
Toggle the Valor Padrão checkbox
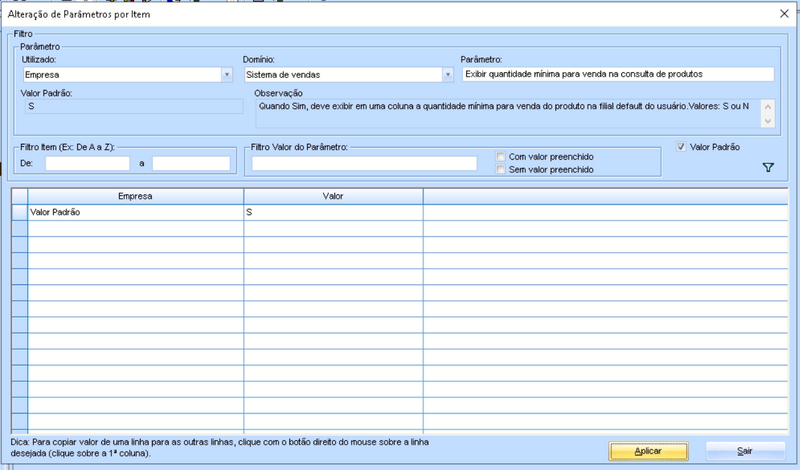pos(681,147)
